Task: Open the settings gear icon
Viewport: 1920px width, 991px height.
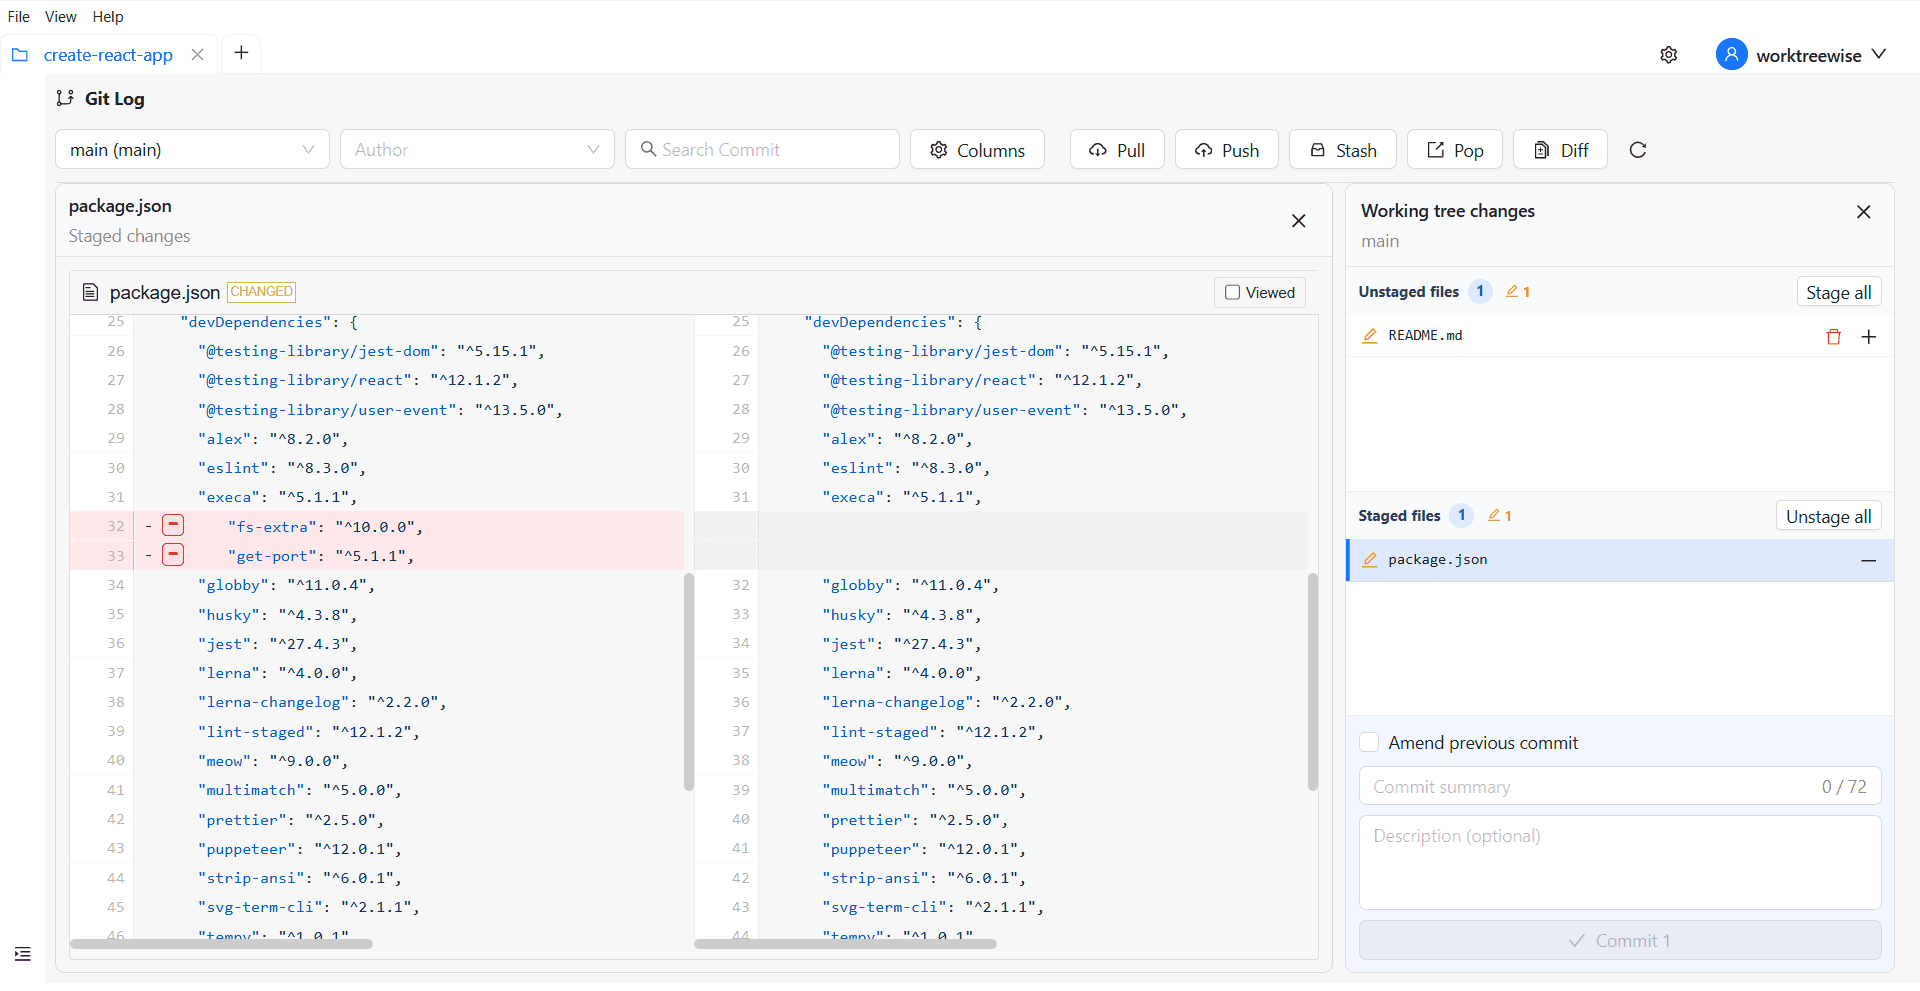Action: [x=1668, y=55]
